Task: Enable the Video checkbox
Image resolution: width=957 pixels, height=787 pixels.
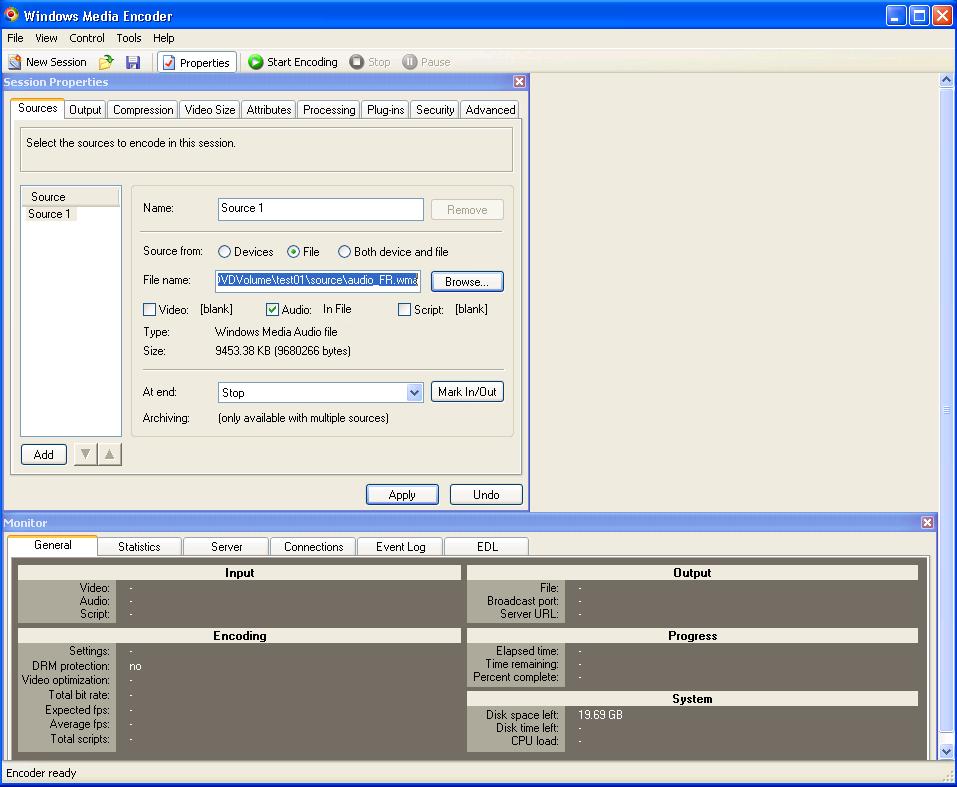Action: [150, 310]
